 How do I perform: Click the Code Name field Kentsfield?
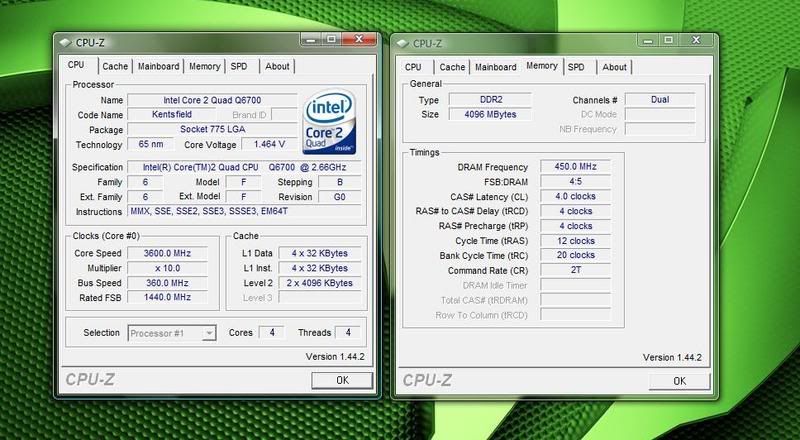coord(172,114)
